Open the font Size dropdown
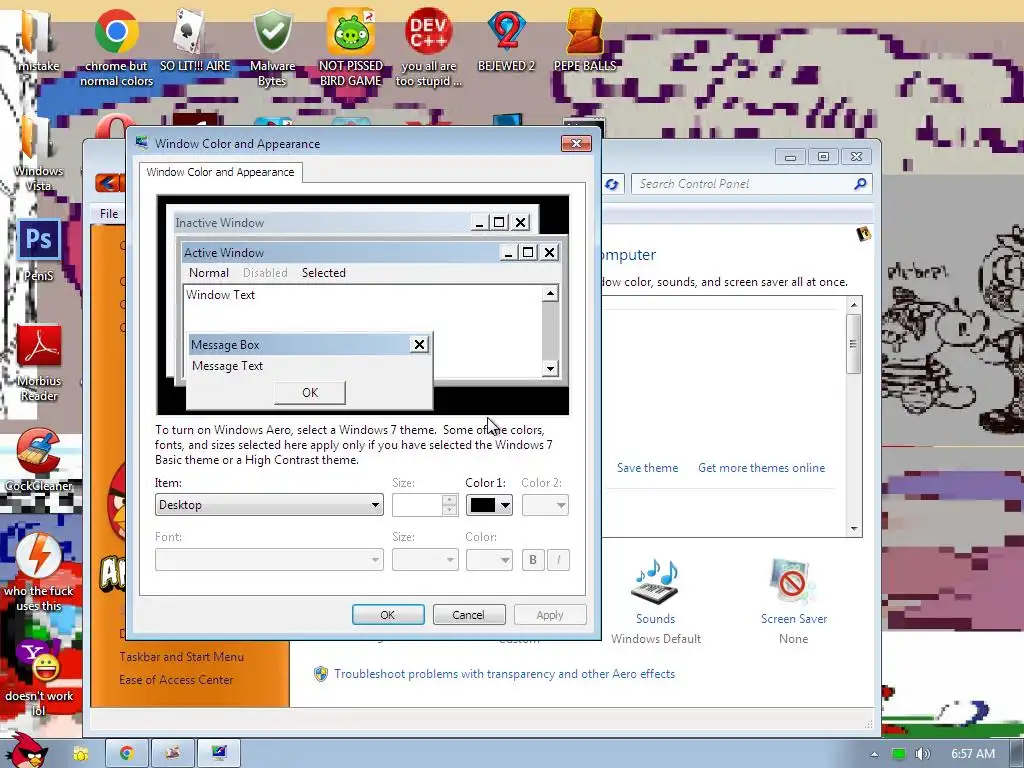 [x=425, y=560]
